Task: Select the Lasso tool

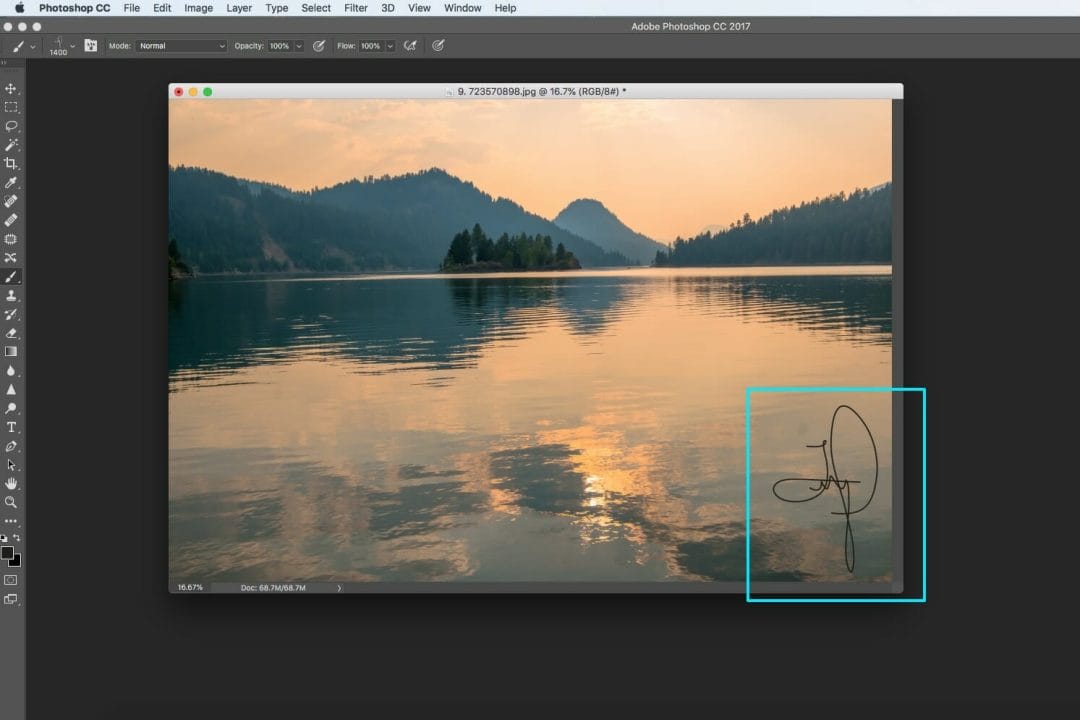Action: [x=11, y=126]
